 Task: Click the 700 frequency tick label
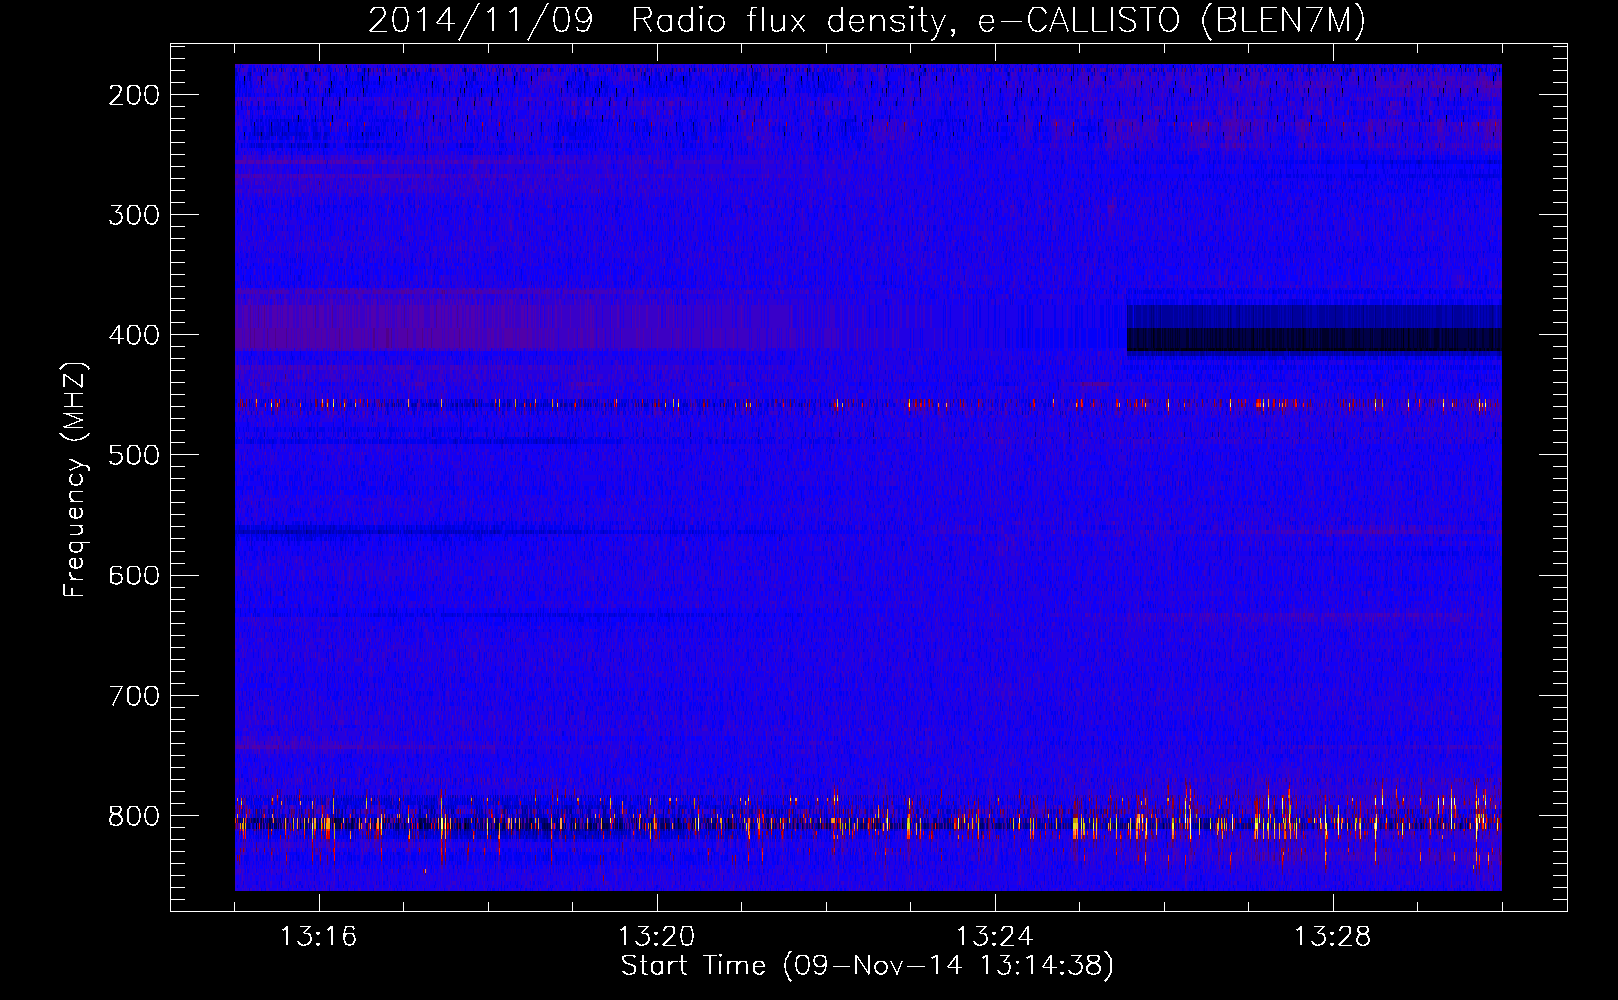click(134, 695)
